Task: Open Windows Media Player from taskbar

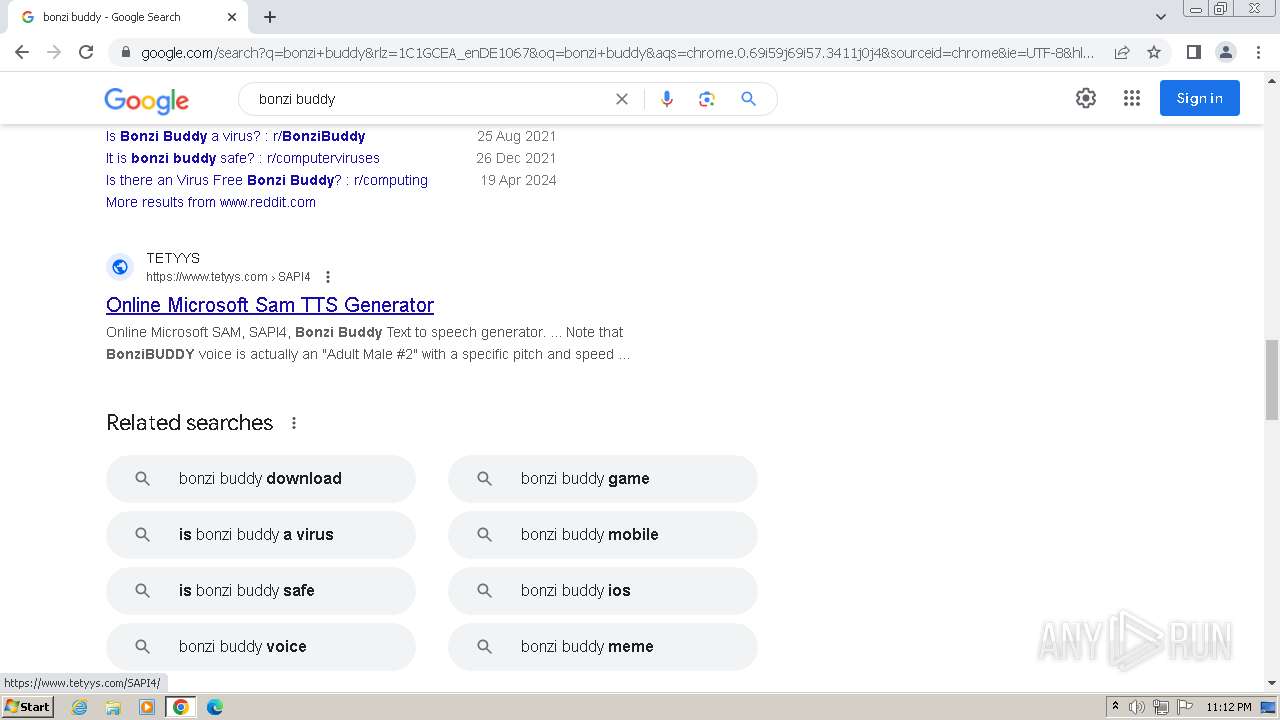Action: pyautogui.click(x=147, y=707)
